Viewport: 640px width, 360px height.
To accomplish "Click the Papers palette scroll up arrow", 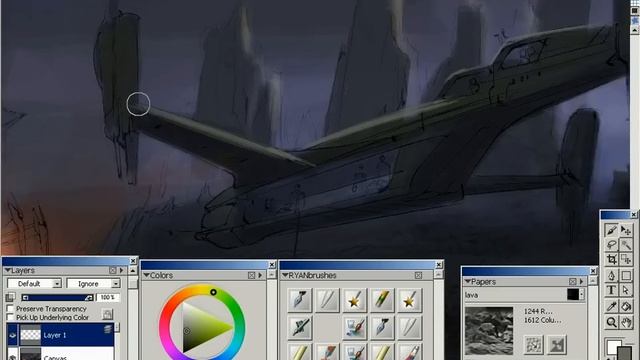I will (593, 282).
